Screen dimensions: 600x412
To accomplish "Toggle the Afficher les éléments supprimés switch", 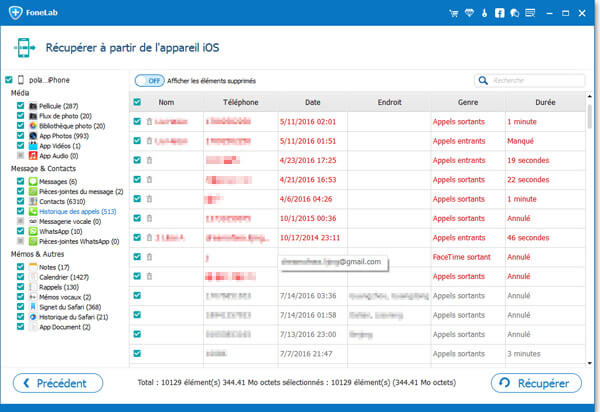I will (149, 80).
